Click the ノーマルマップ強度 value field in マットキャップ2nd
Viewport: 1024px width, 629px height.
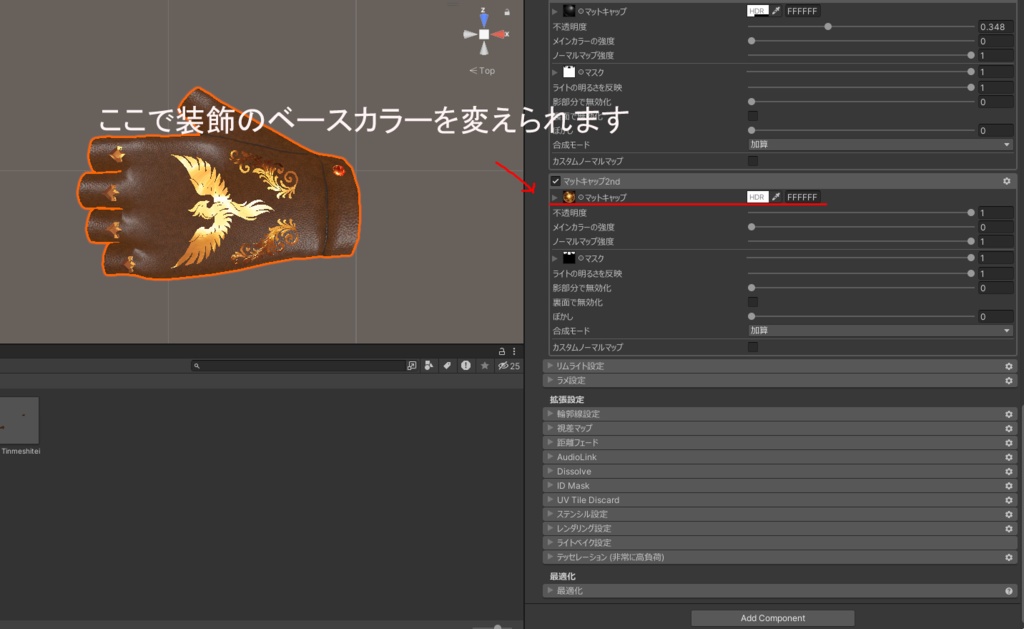click(x=995, y=242)
